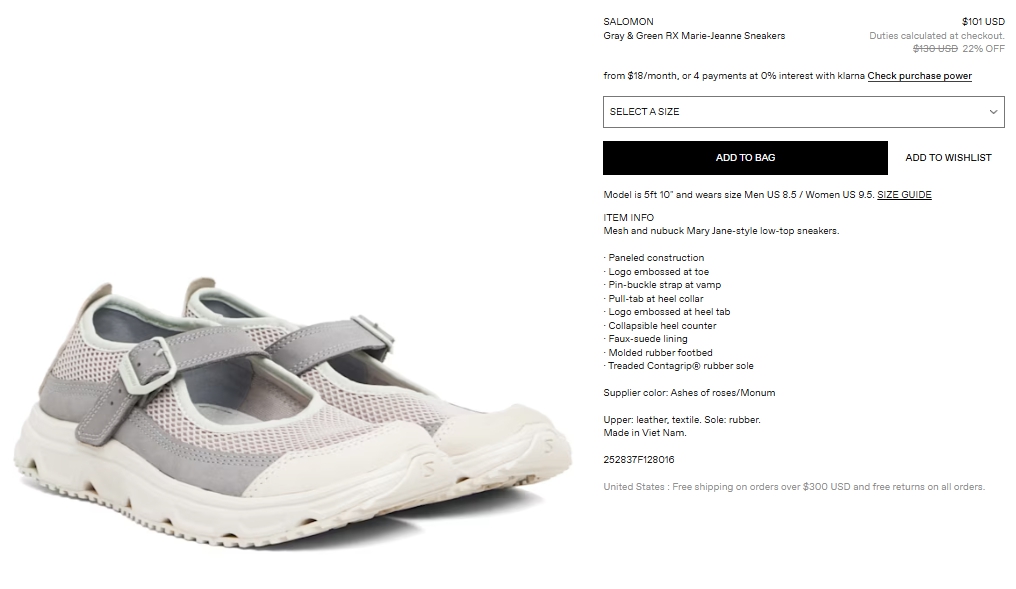Viewport: 1016px width, 589px height.
Task: Click the product code 252837F128016
Action: point(639,459)
